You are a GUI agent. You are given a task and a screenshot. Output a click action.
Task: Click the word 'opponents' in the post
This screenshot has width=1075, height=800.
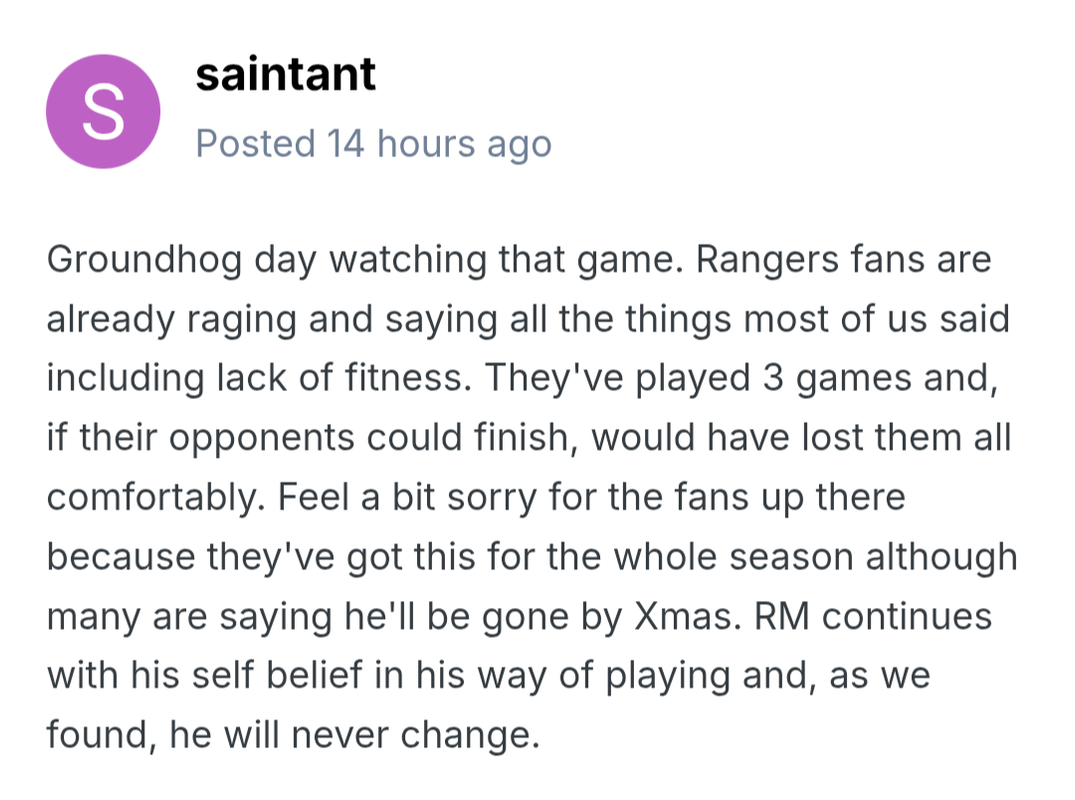[261, 439]
